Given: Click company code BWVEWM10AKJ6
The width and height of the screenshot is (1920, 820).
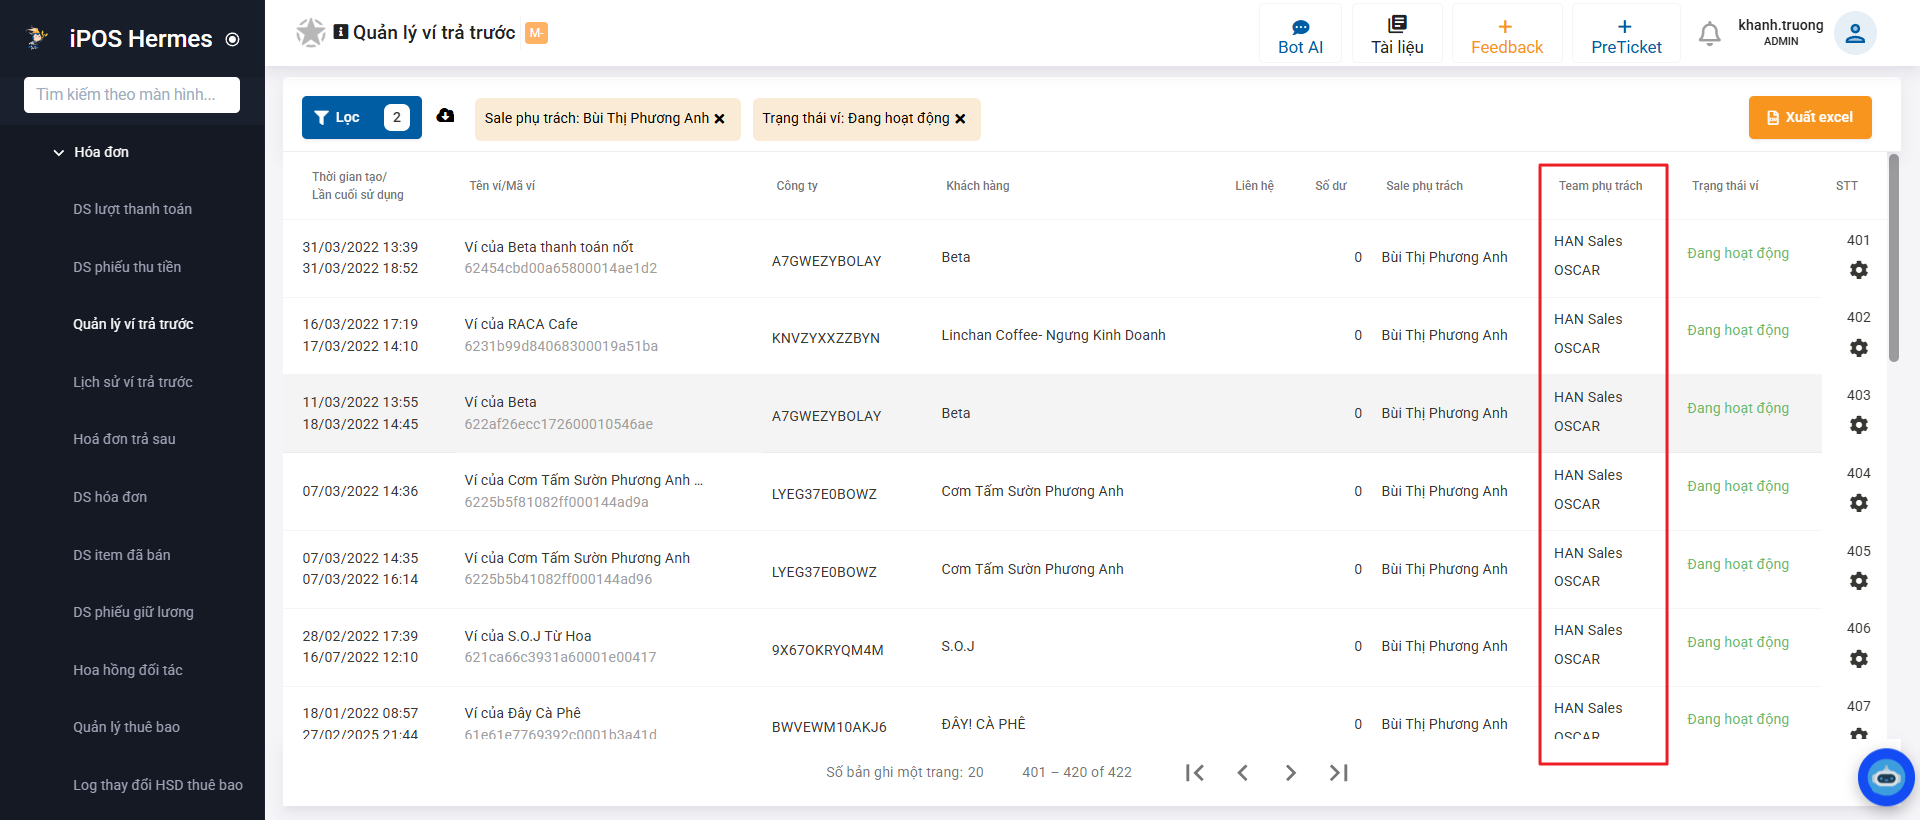Looking at the screenshot, I should (829, 727).
